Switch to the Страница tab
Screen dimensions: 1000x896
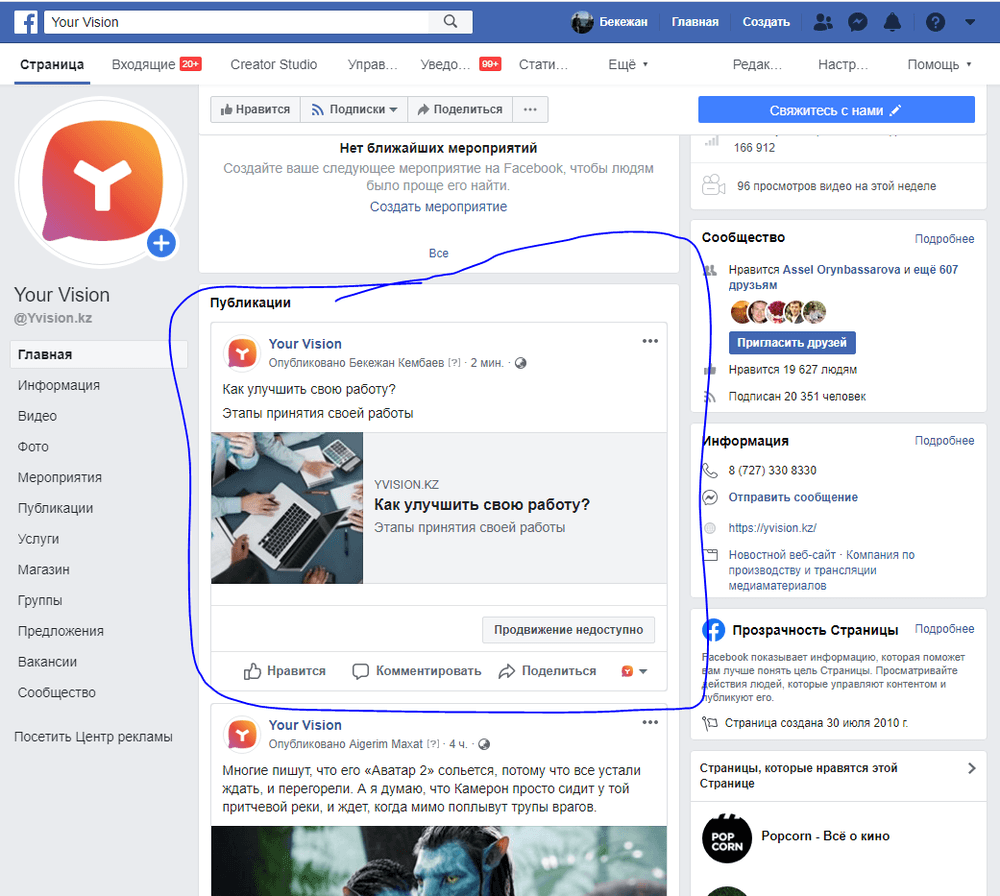[x=52, y=64]
